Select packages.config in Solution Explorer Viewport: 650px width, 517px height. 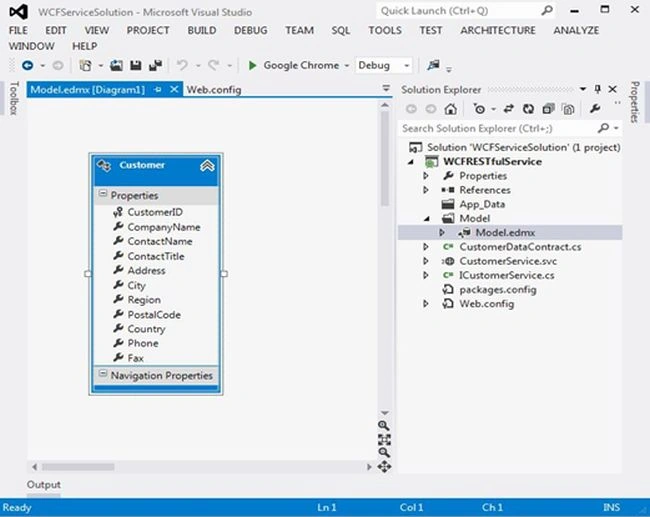(x=497, y=289)
